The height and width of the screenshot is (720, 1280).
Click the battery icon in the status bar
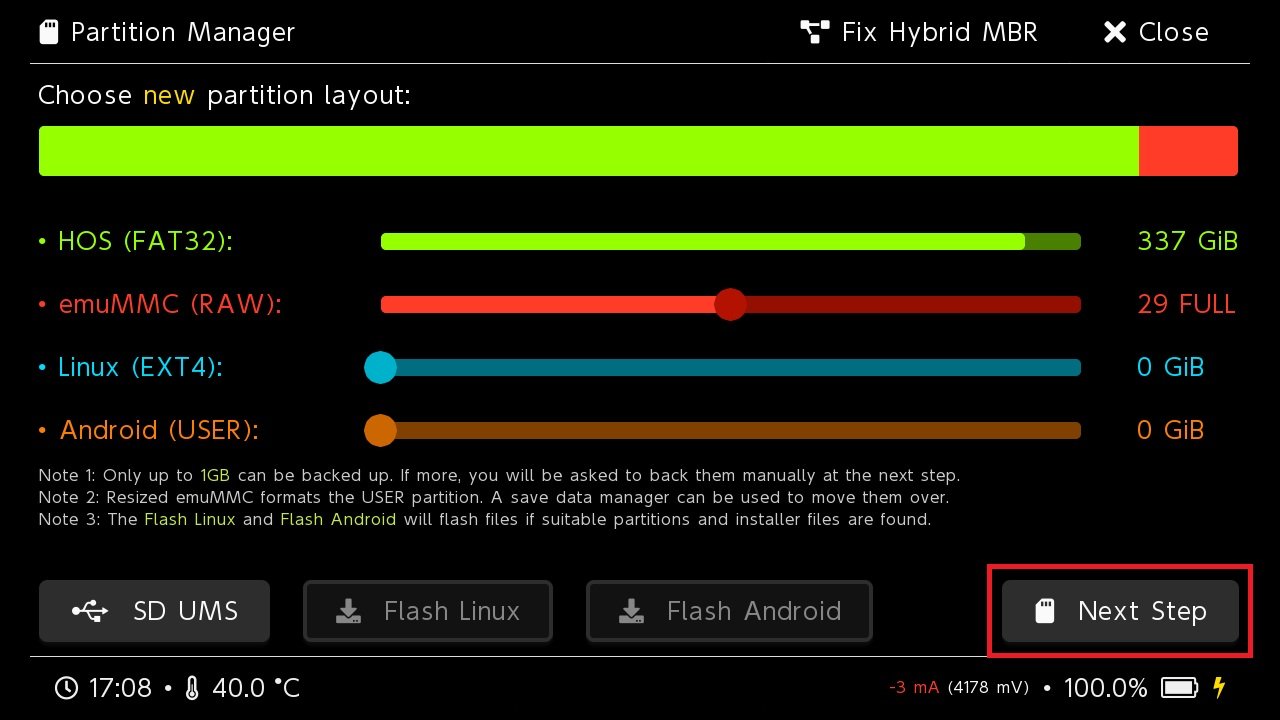pyautogui.click(x=1179, y=688)
